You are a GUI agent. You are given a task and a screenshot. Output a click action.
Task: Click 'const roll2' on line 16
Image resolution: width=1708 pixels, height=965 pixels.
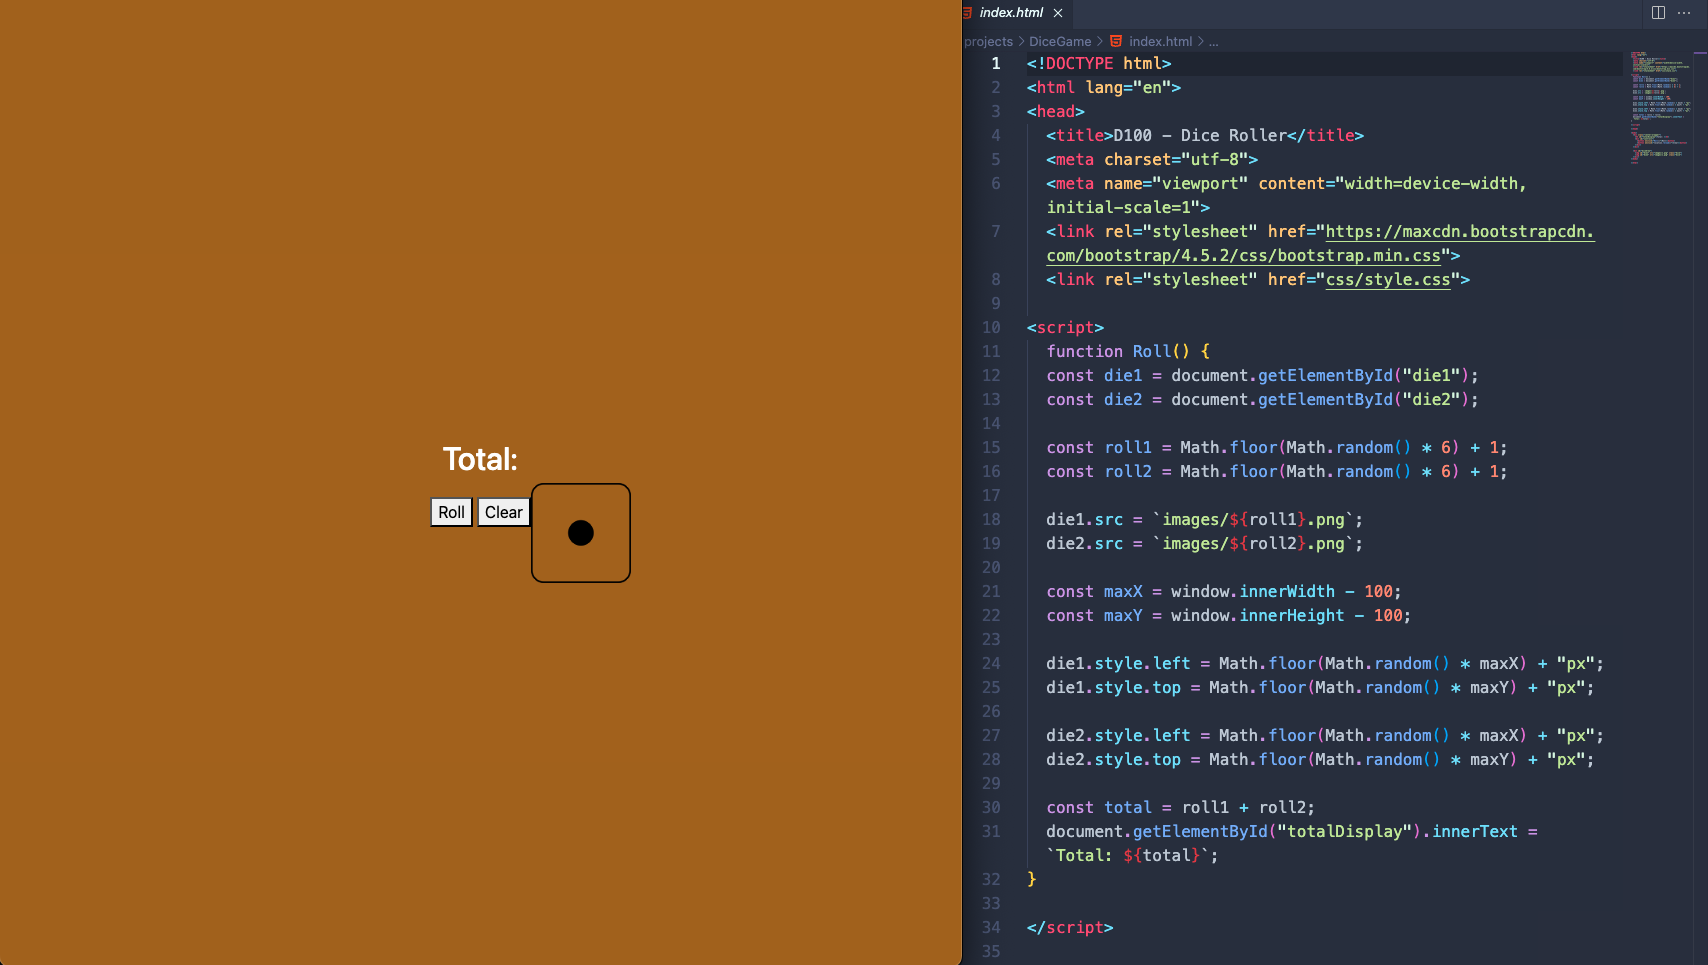click(x=1099, y=471)
